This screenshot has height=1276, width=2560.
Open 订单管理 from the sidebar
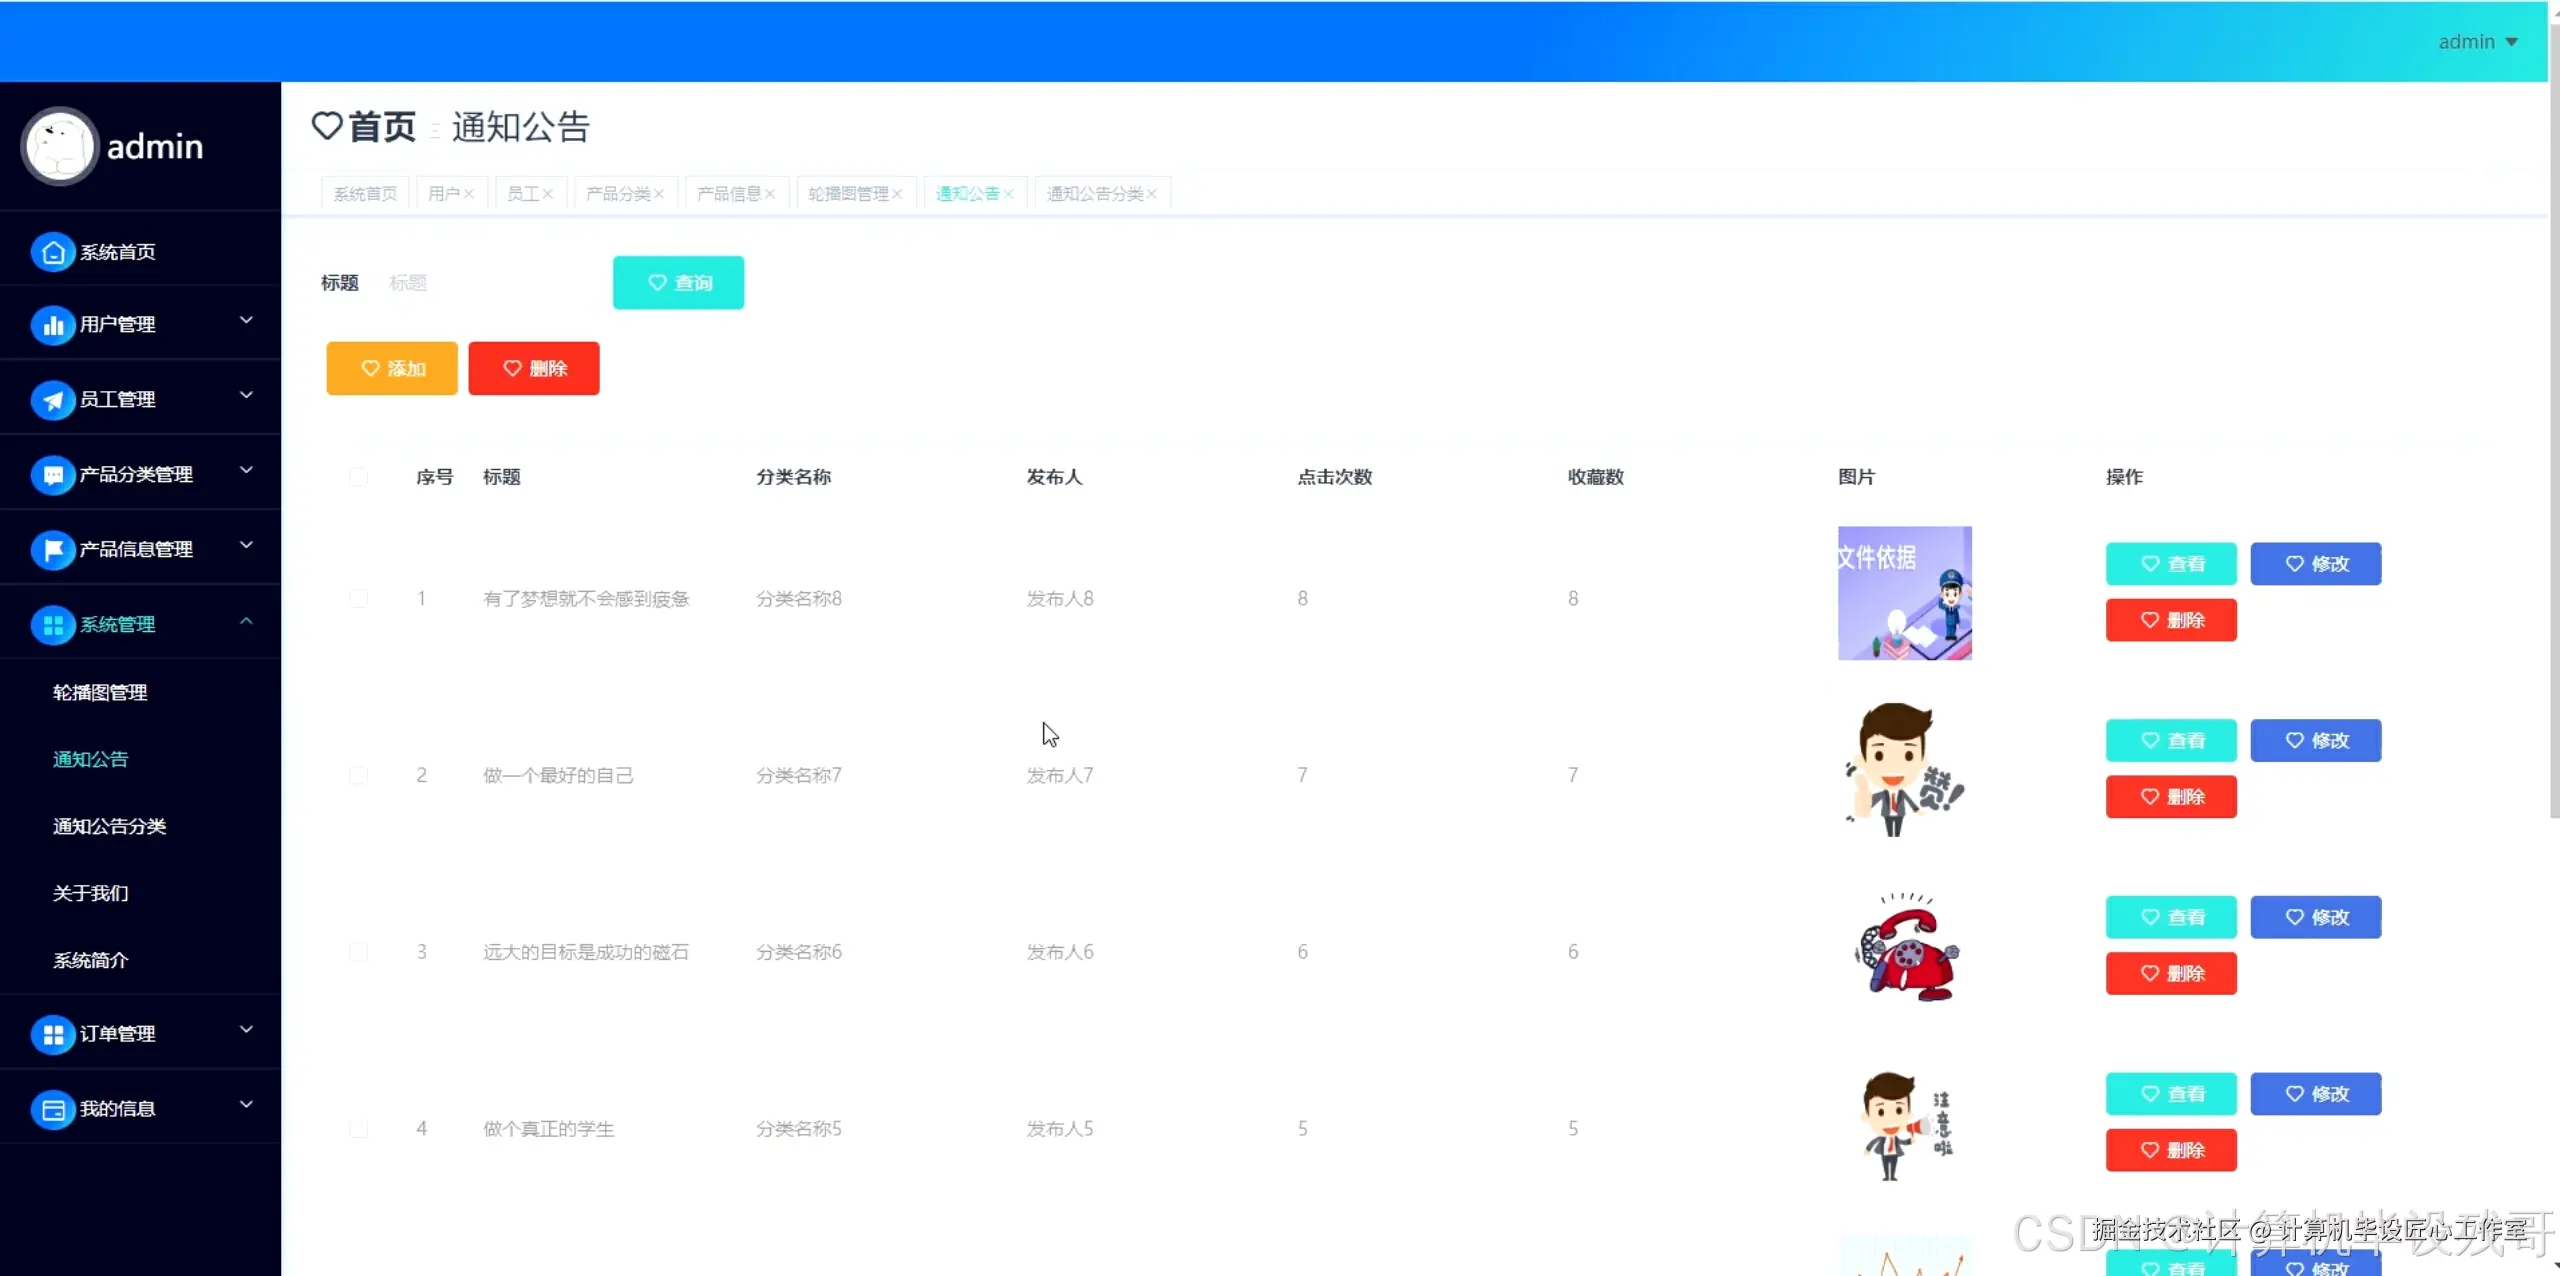point(118,1034)
